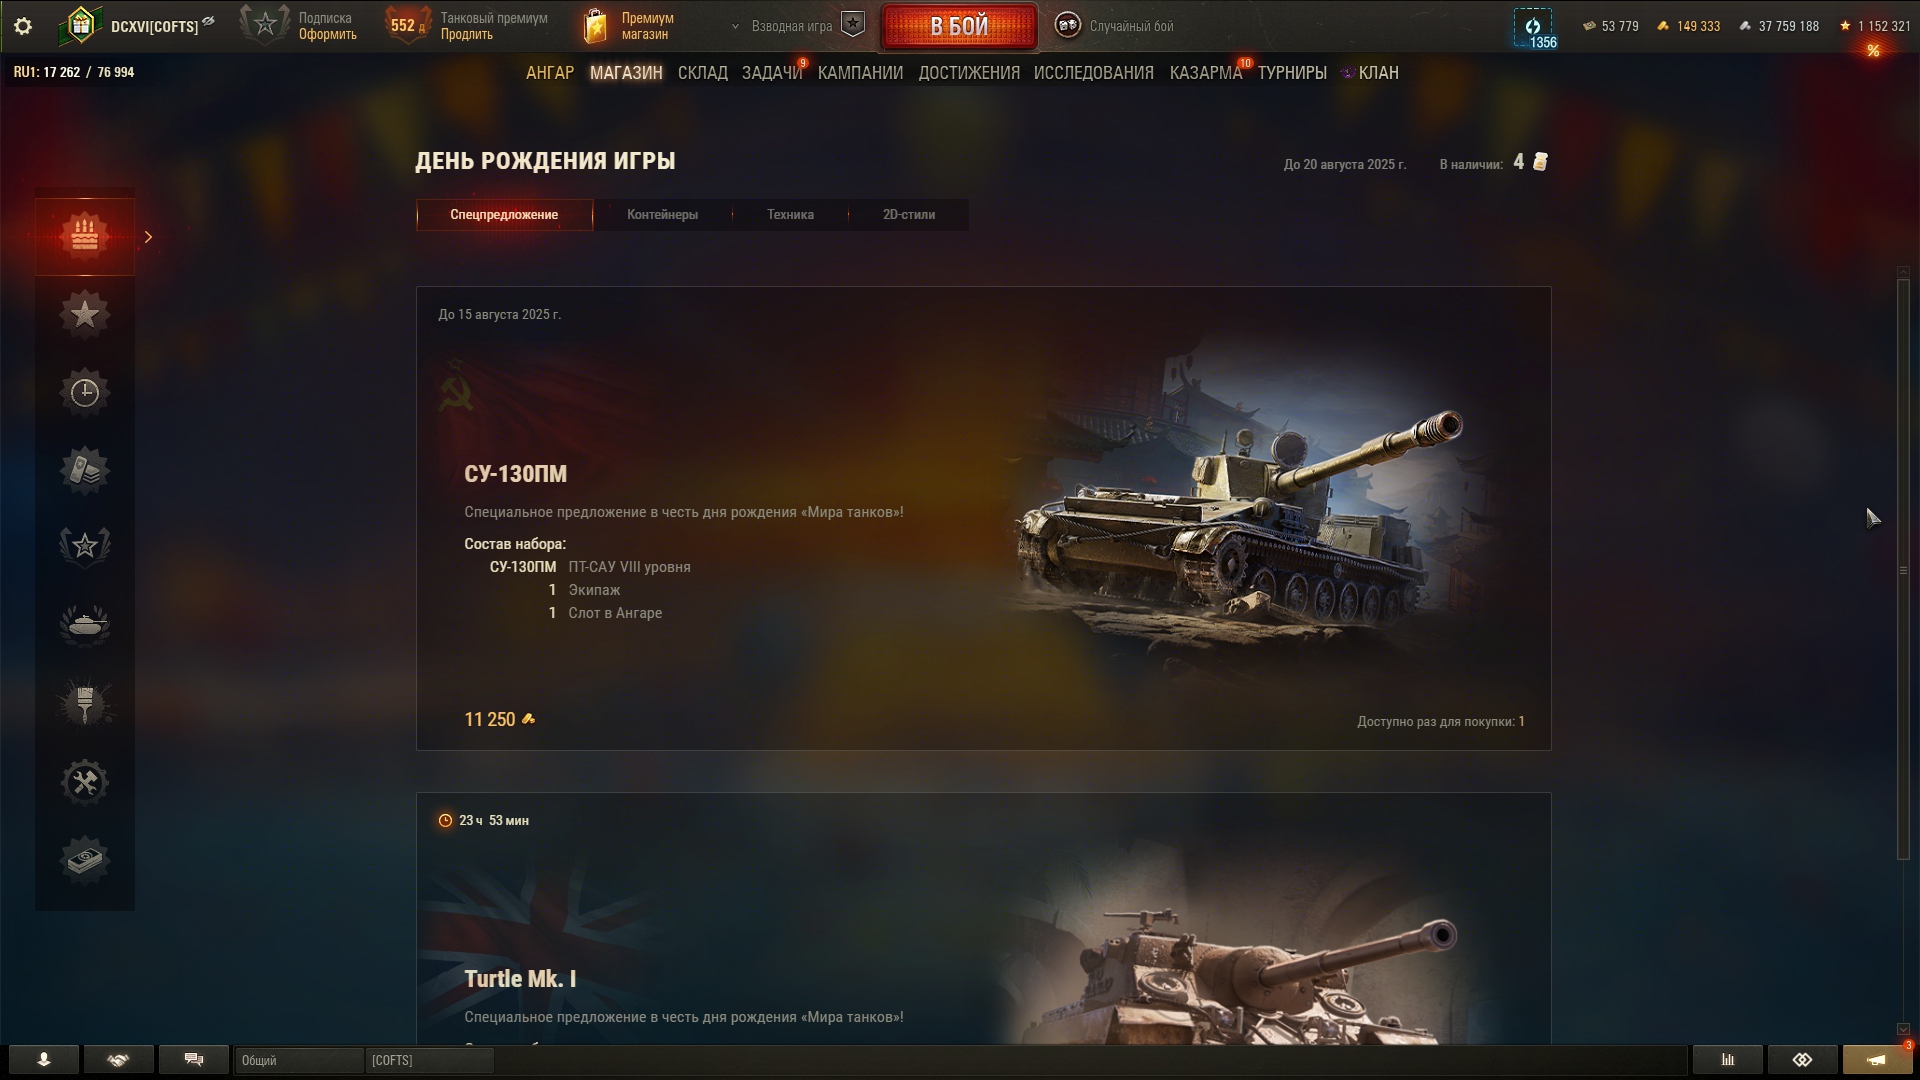Click Оформить subscription link
1920x1080 pixels.
pyautogui.click(x=327, y=35)
